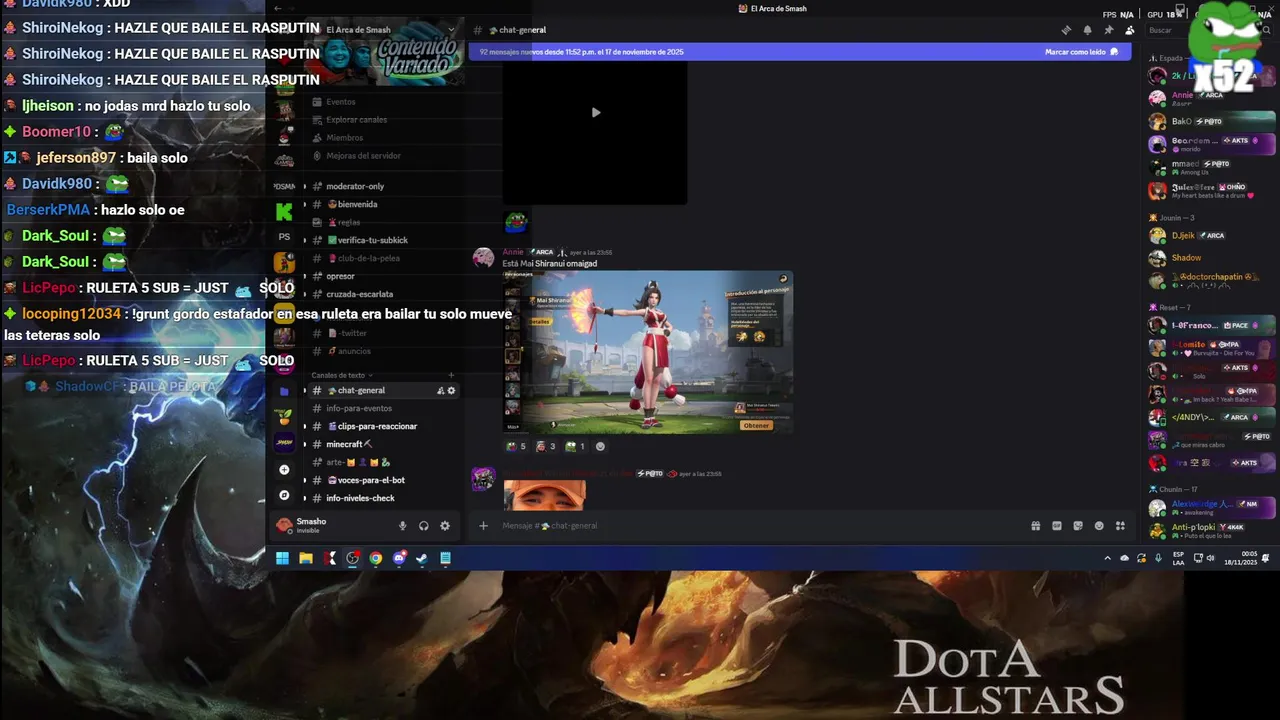Open the blue server folder icon
Image resolution: width=1280 pixels, height=720 pixels.
[x=284, y=391]
